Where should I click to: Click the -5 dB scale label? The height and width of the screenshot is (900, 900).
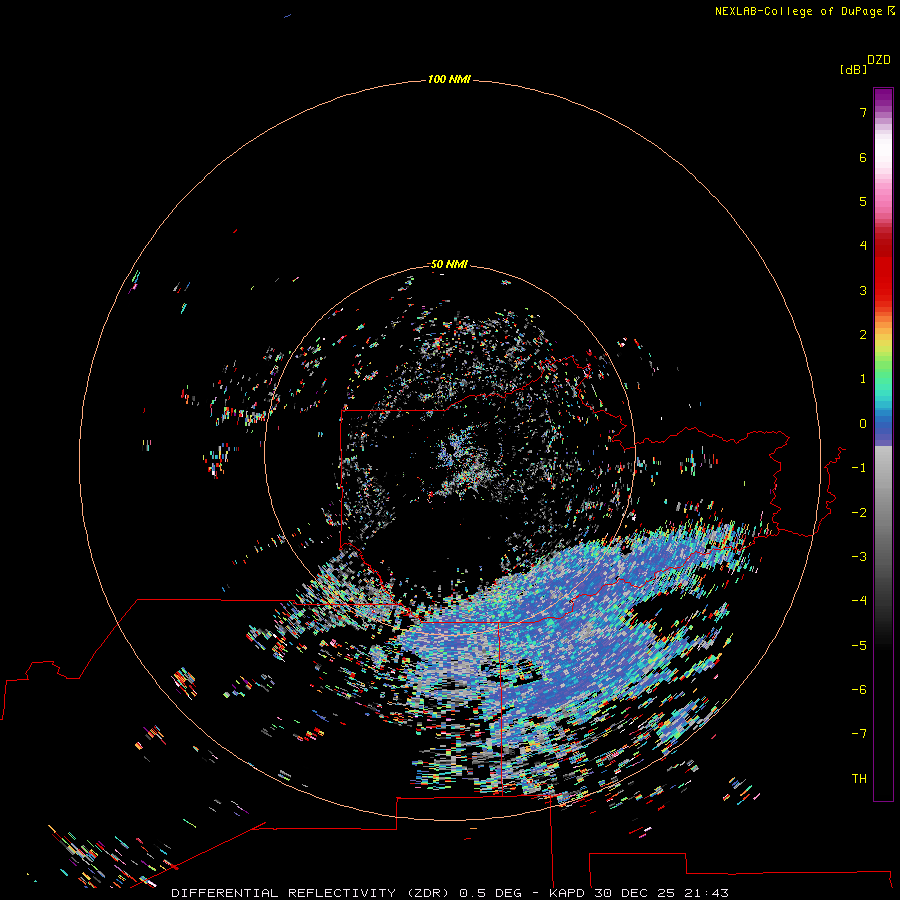pyautogui.click(x=859, y=646)
